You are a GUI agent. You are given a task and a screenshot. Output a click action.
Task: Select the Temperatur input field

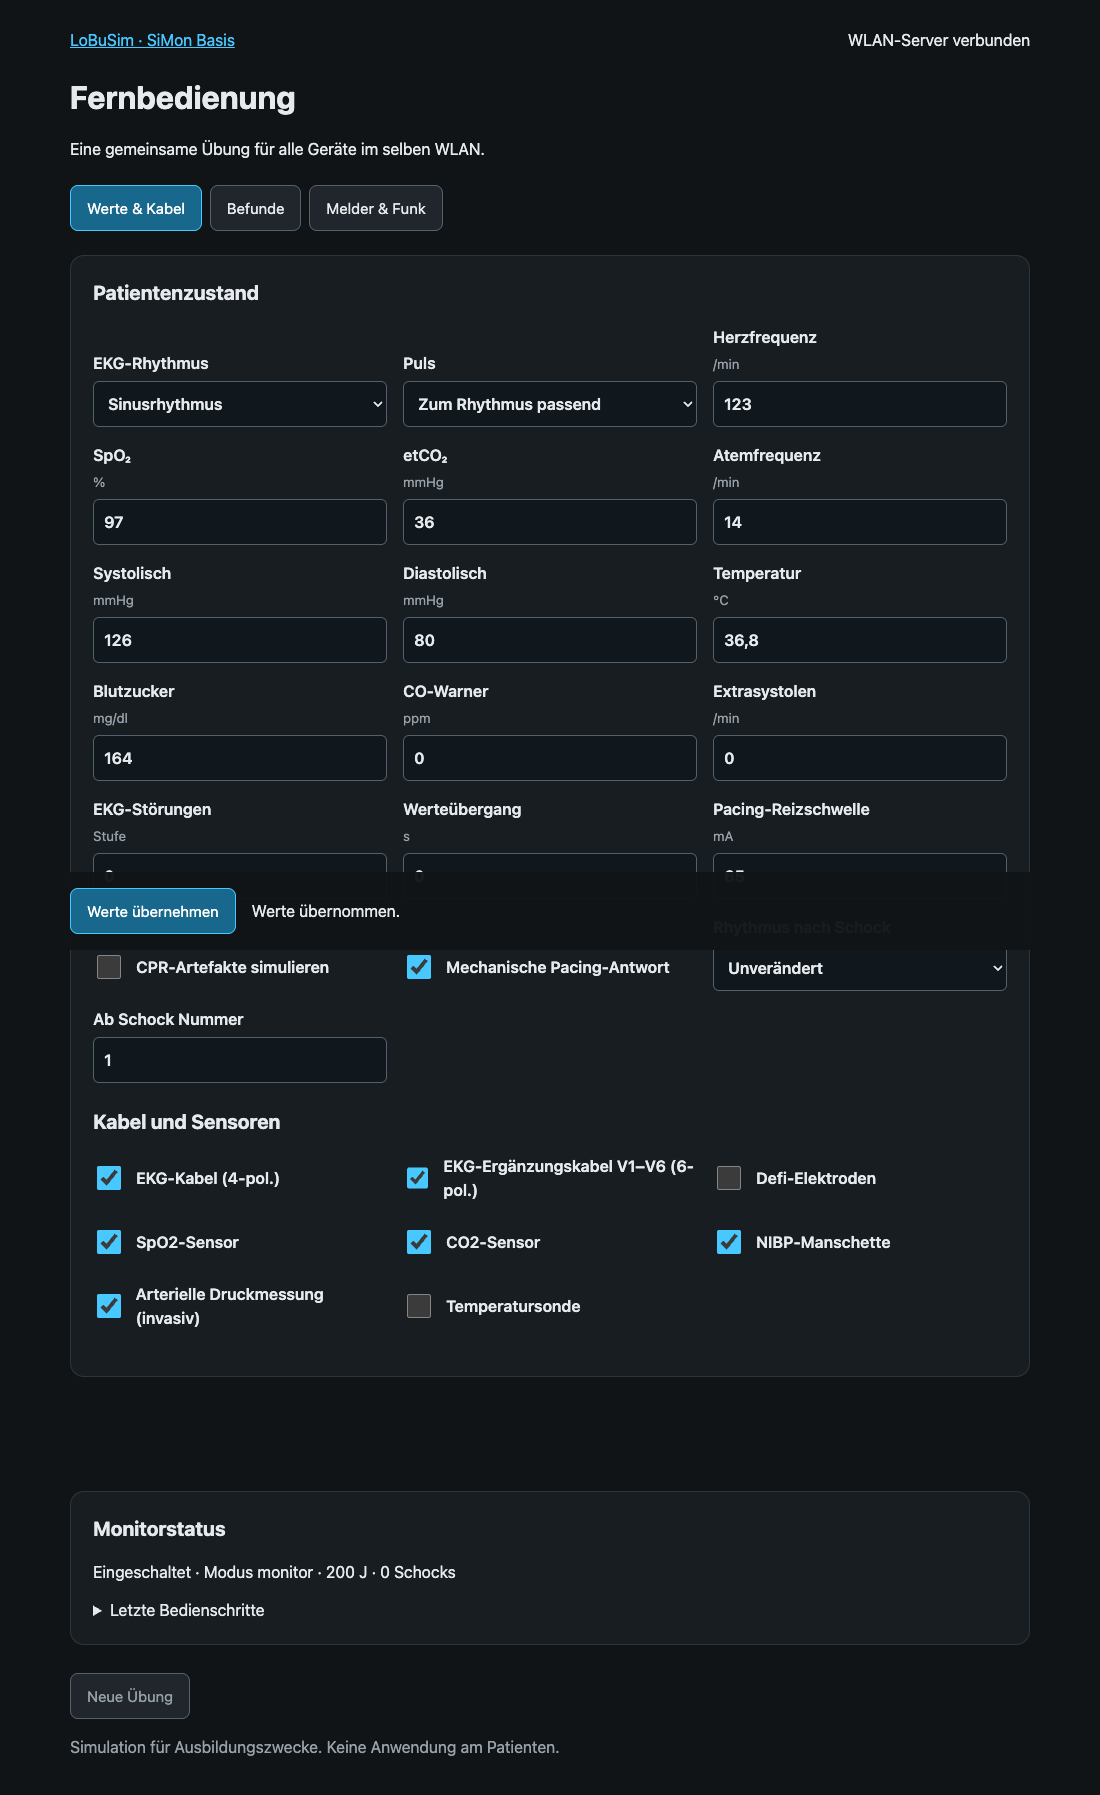click(860, 640)
